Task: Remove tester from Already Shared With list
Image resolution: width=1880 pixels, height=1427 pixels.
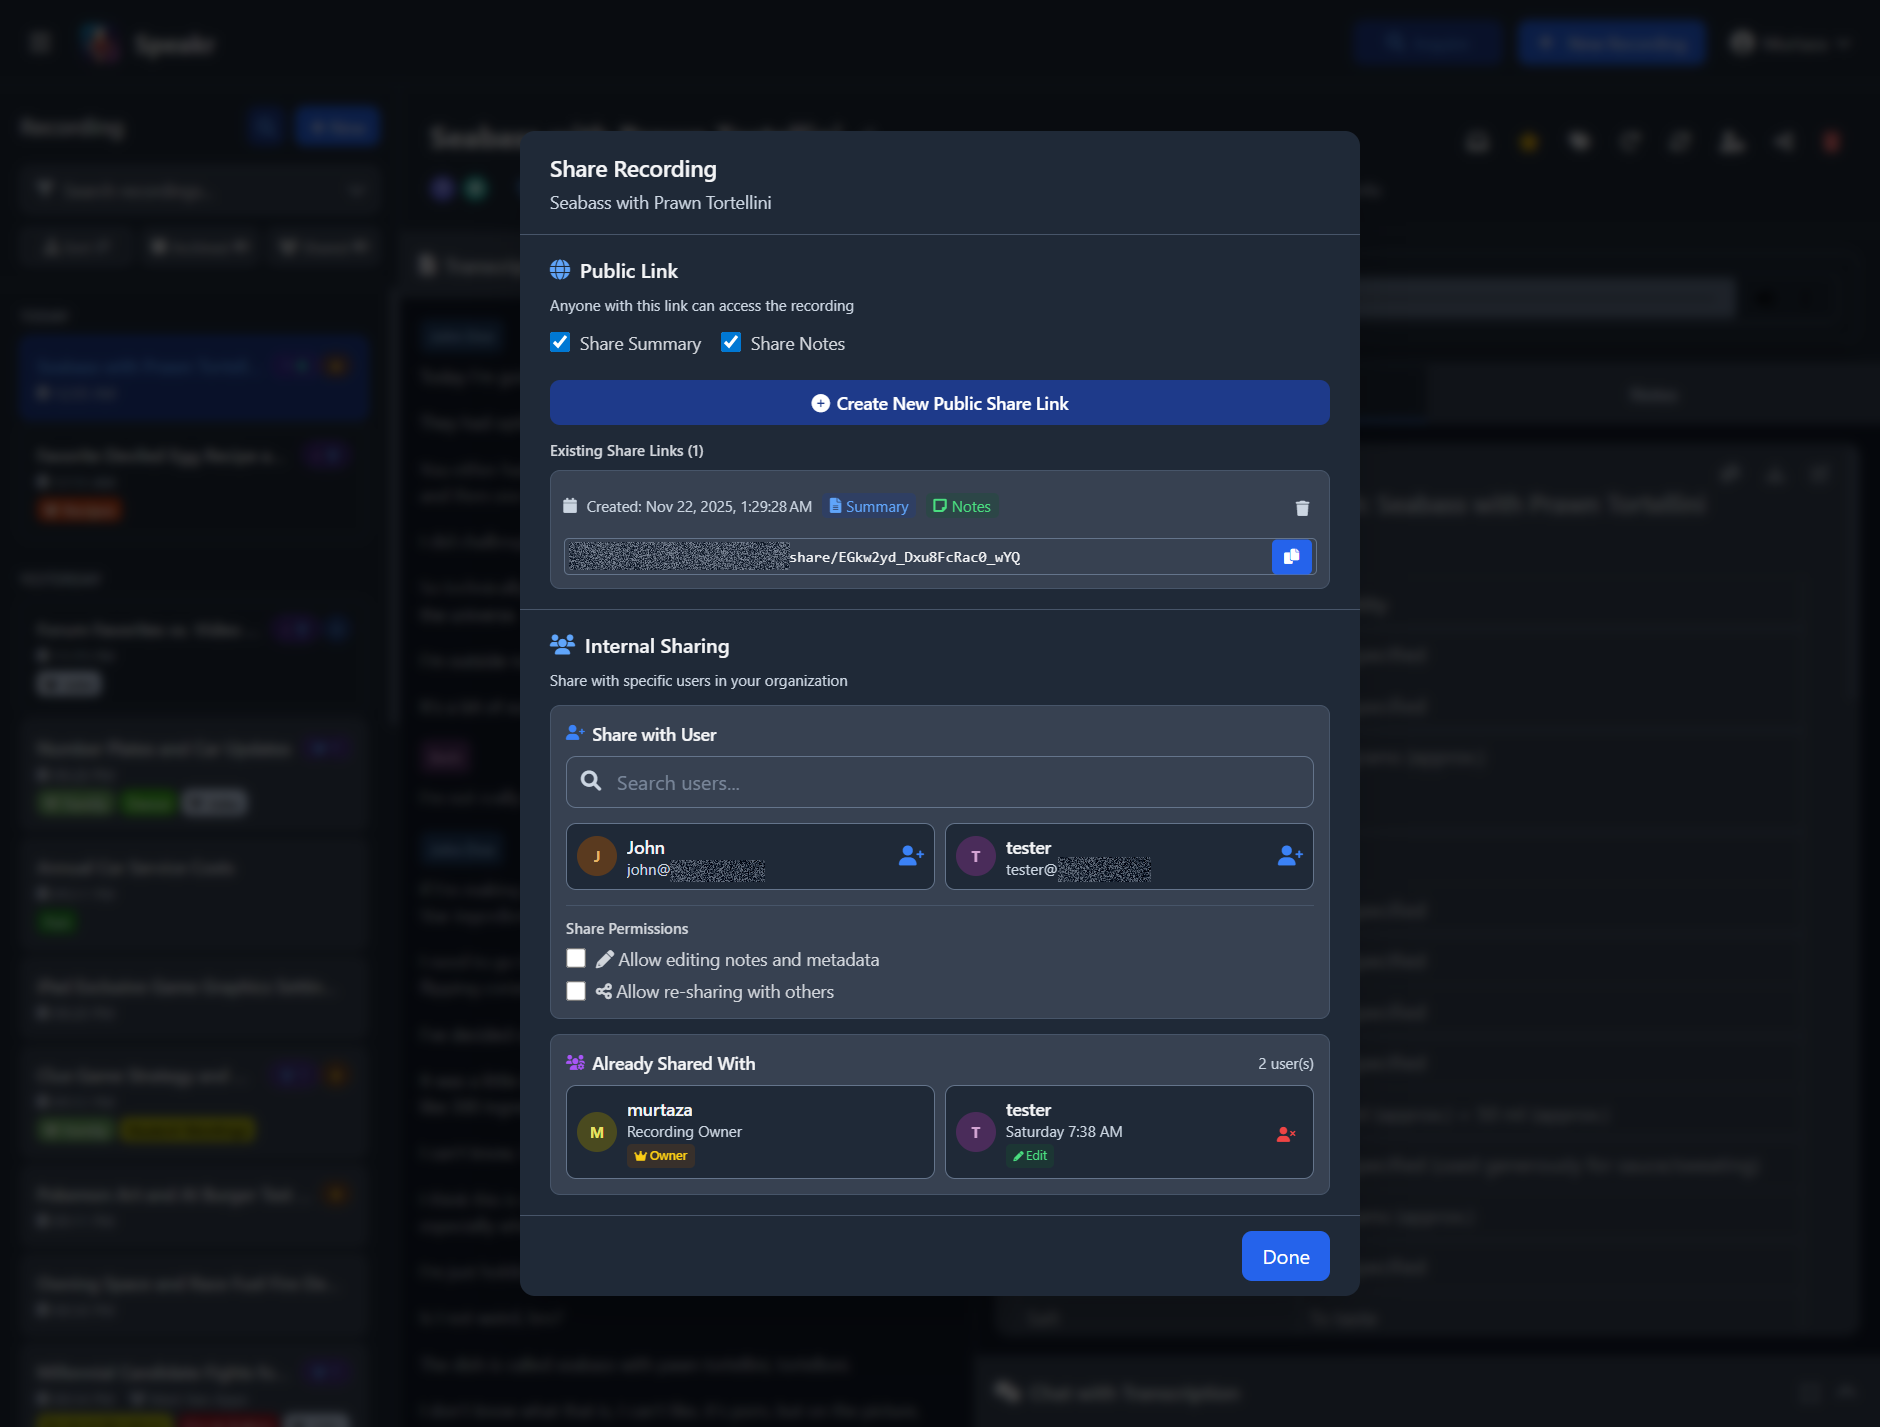Action: click(x=1286, y=1132)
